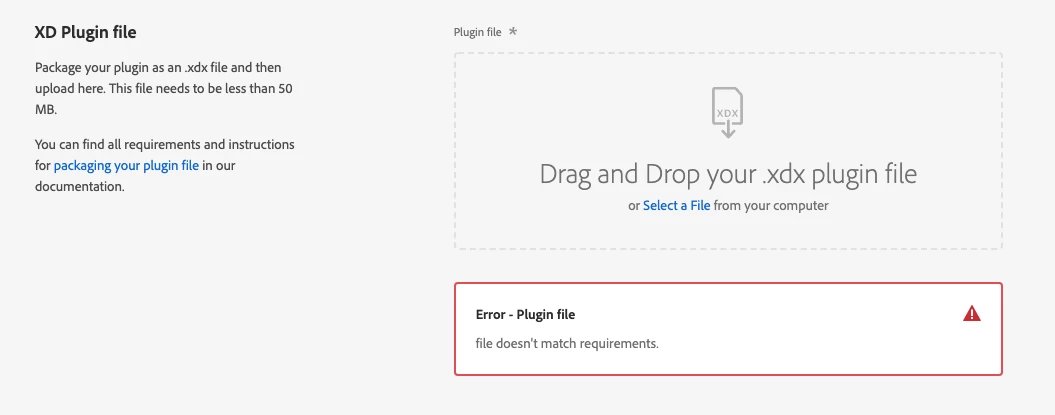Click the file doesn't match requirements message
This screenshot has height=415, width=1055.
[x=567, y=344]
